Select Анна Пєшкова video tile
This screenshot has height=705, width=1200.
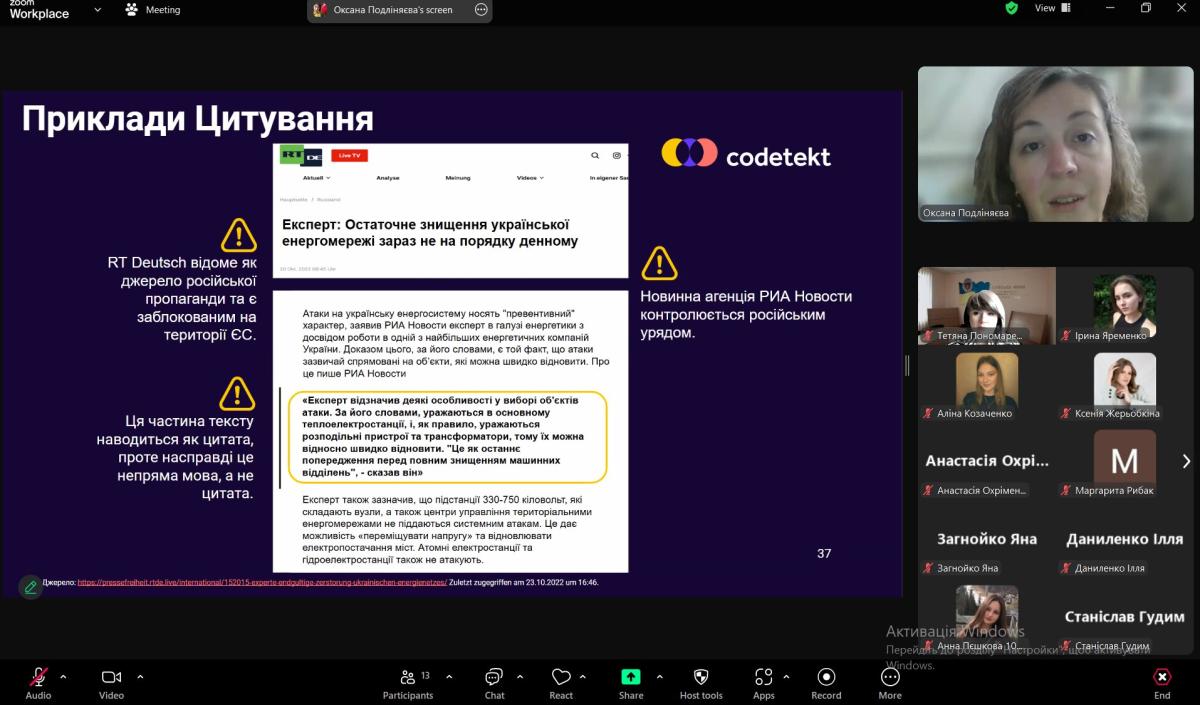[987, 616]
